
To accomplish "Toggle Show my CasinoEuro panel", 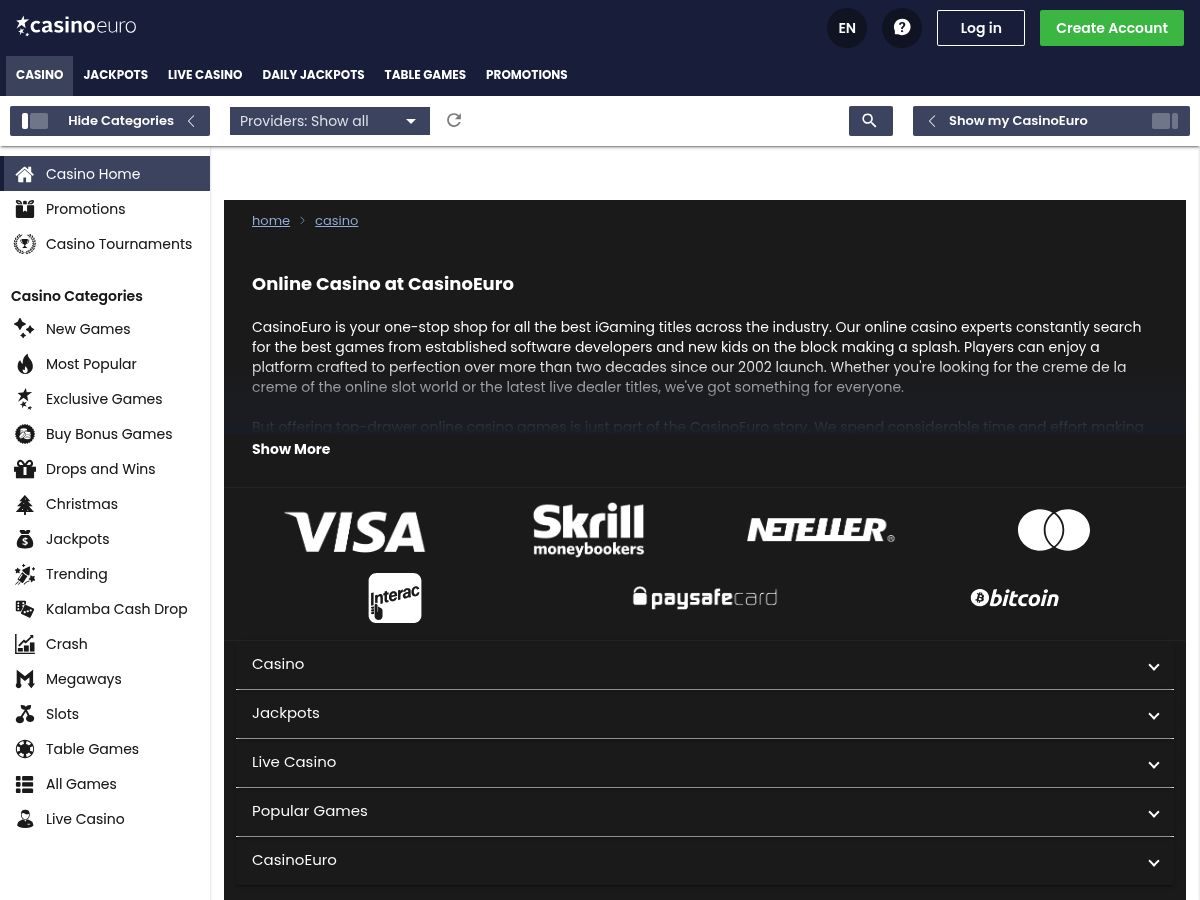I will pyautogui.click(x=1051, y=121).
